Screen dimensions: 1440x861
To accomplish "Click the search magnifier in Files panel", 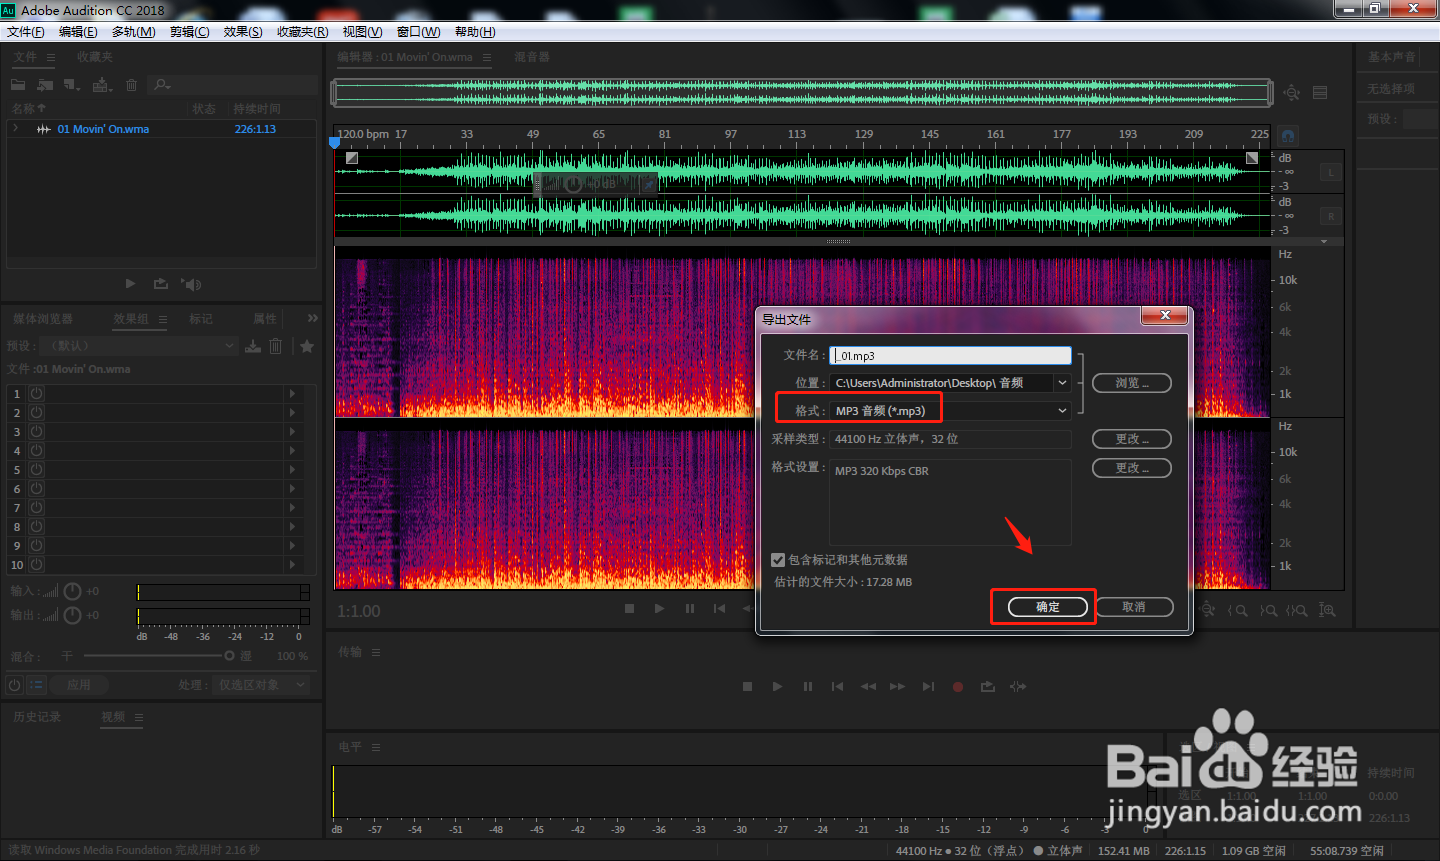I will 162,85.
